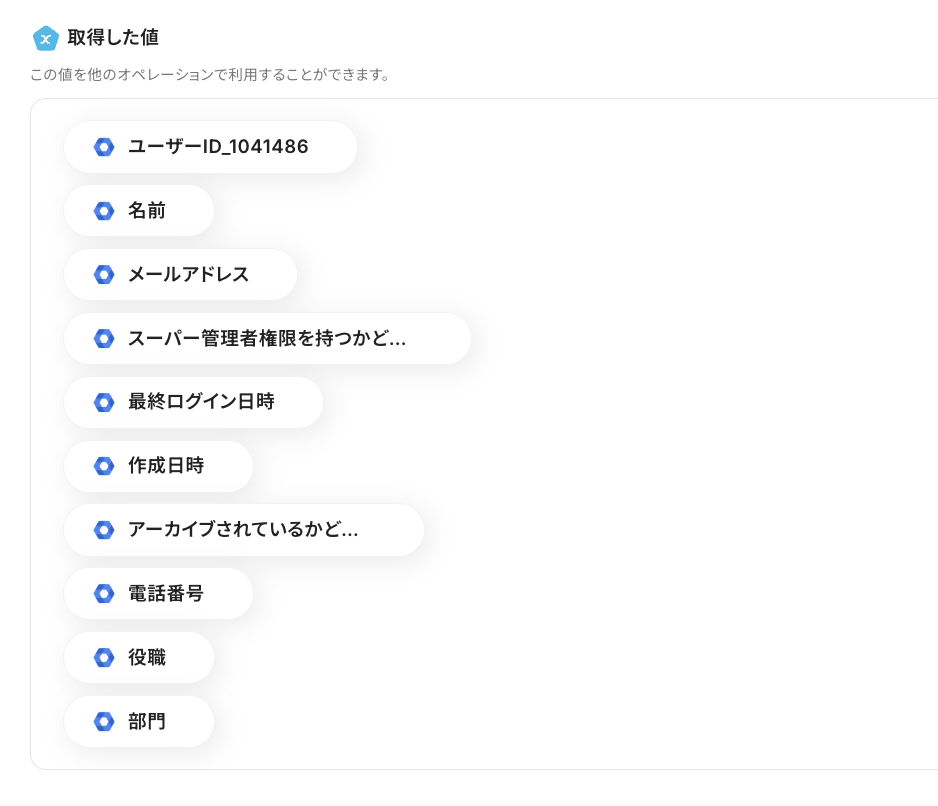Screen dimensions: 938x806
Task: Click the hexagon icon beside 電話番号
Action: click(x=104, y=594)
